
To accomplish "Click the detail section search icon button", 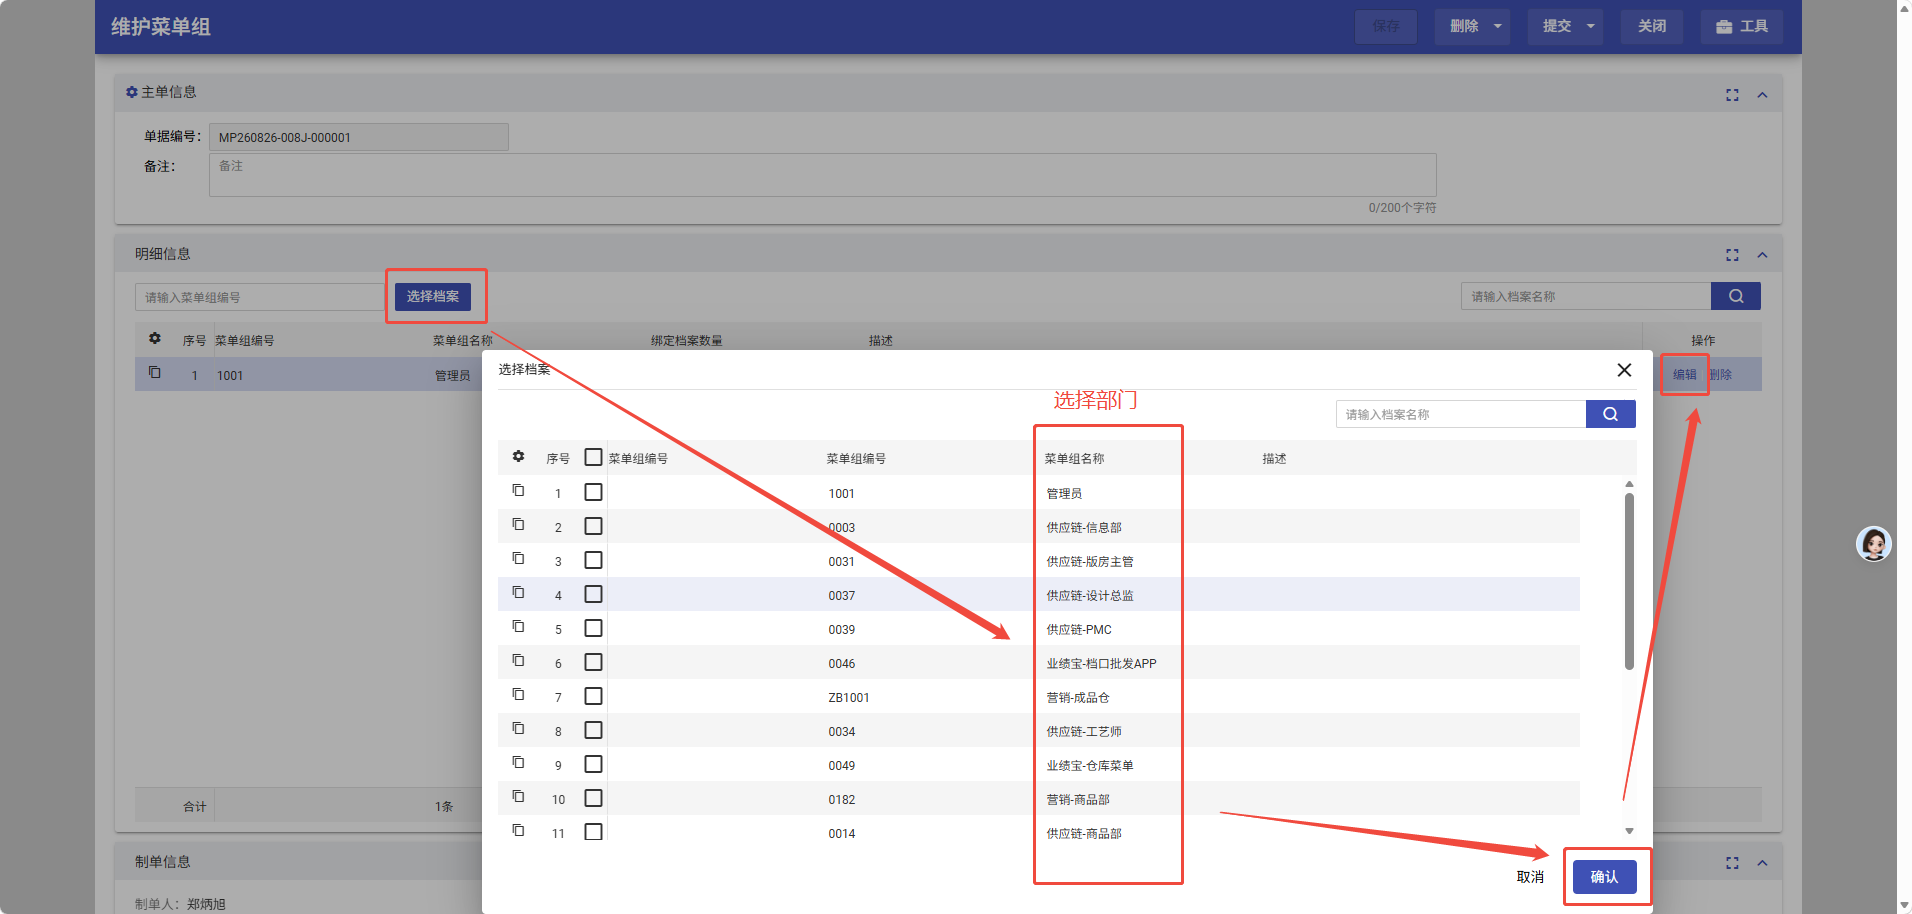I will [x=1735, y=296].
